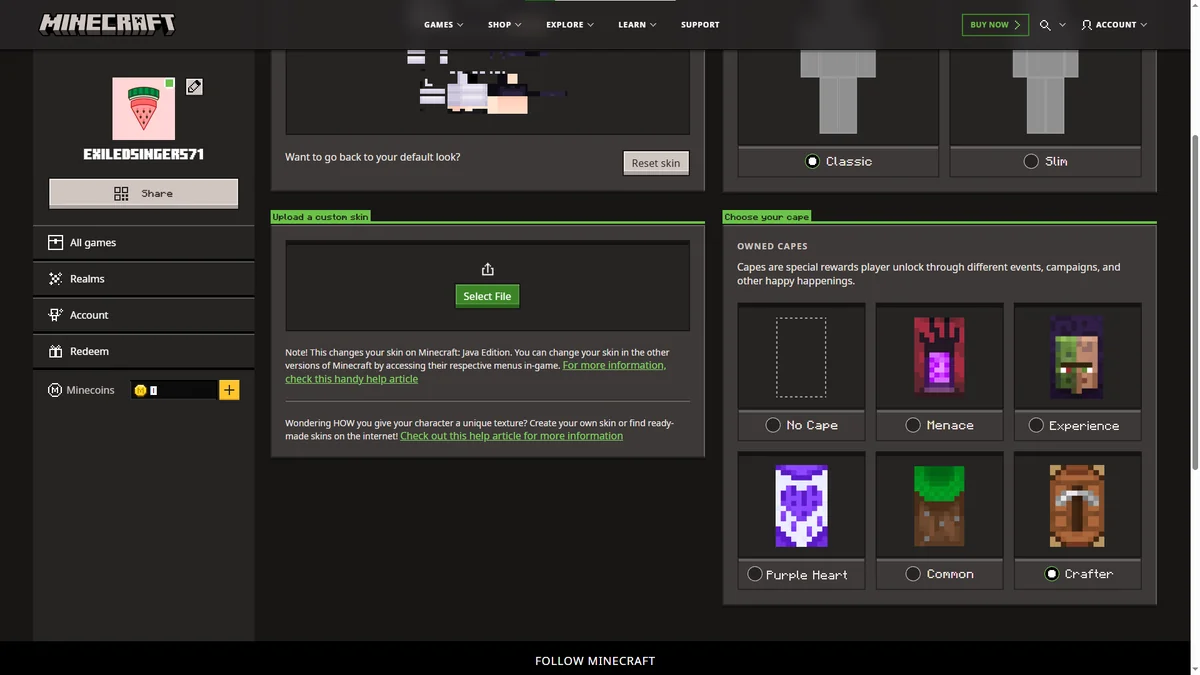1200x675 pixels.
Task: Click the Follow Minecraft footer text
Action: point(595,661)
